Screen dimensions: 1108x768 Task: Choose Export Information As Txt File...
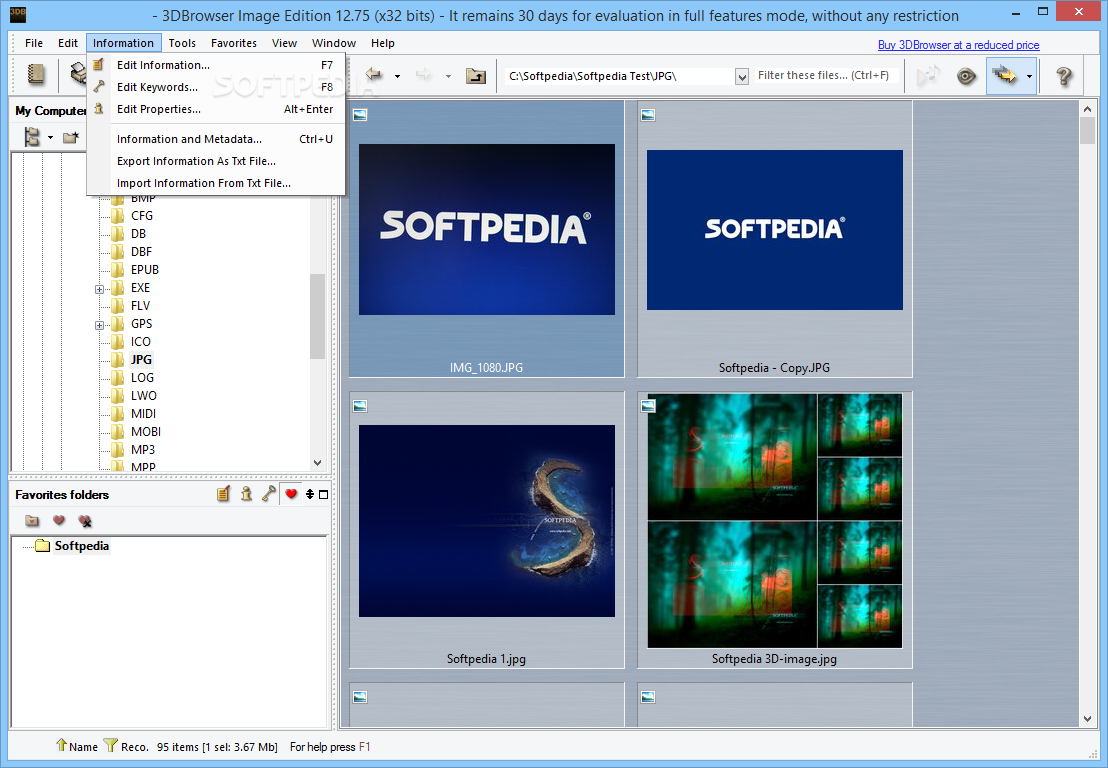(216, 161)
